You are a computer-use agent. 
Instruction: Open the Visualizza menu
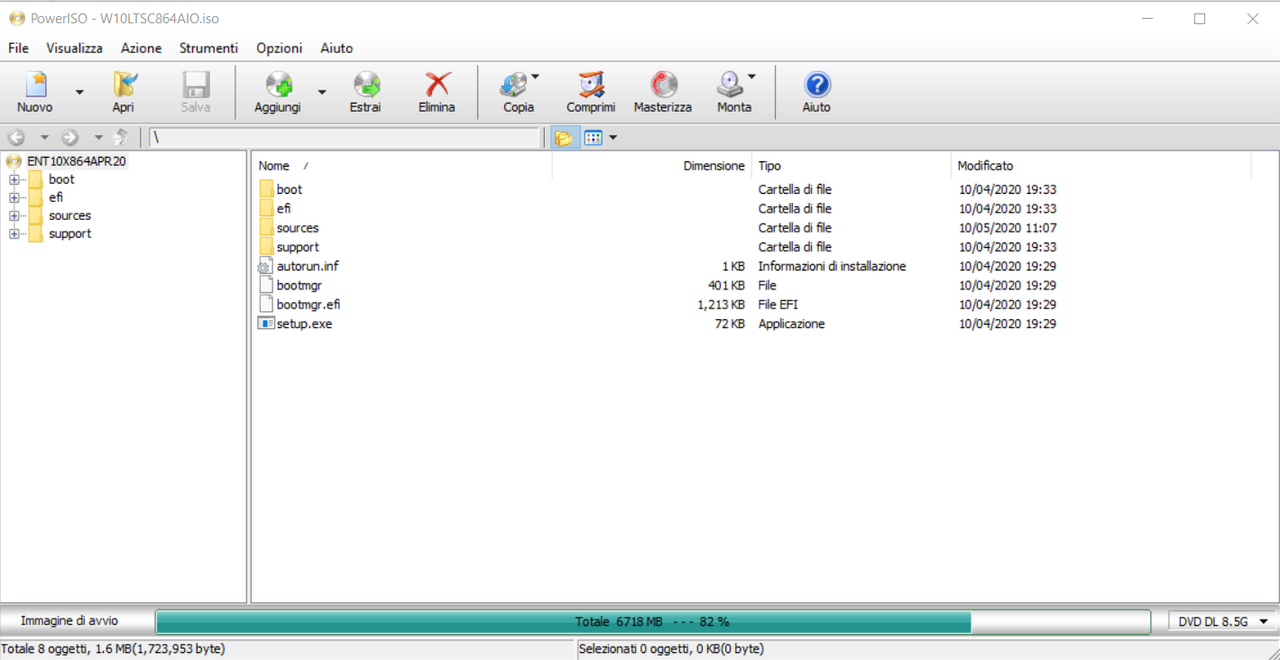pyautogui.click(x=74, y=48)
